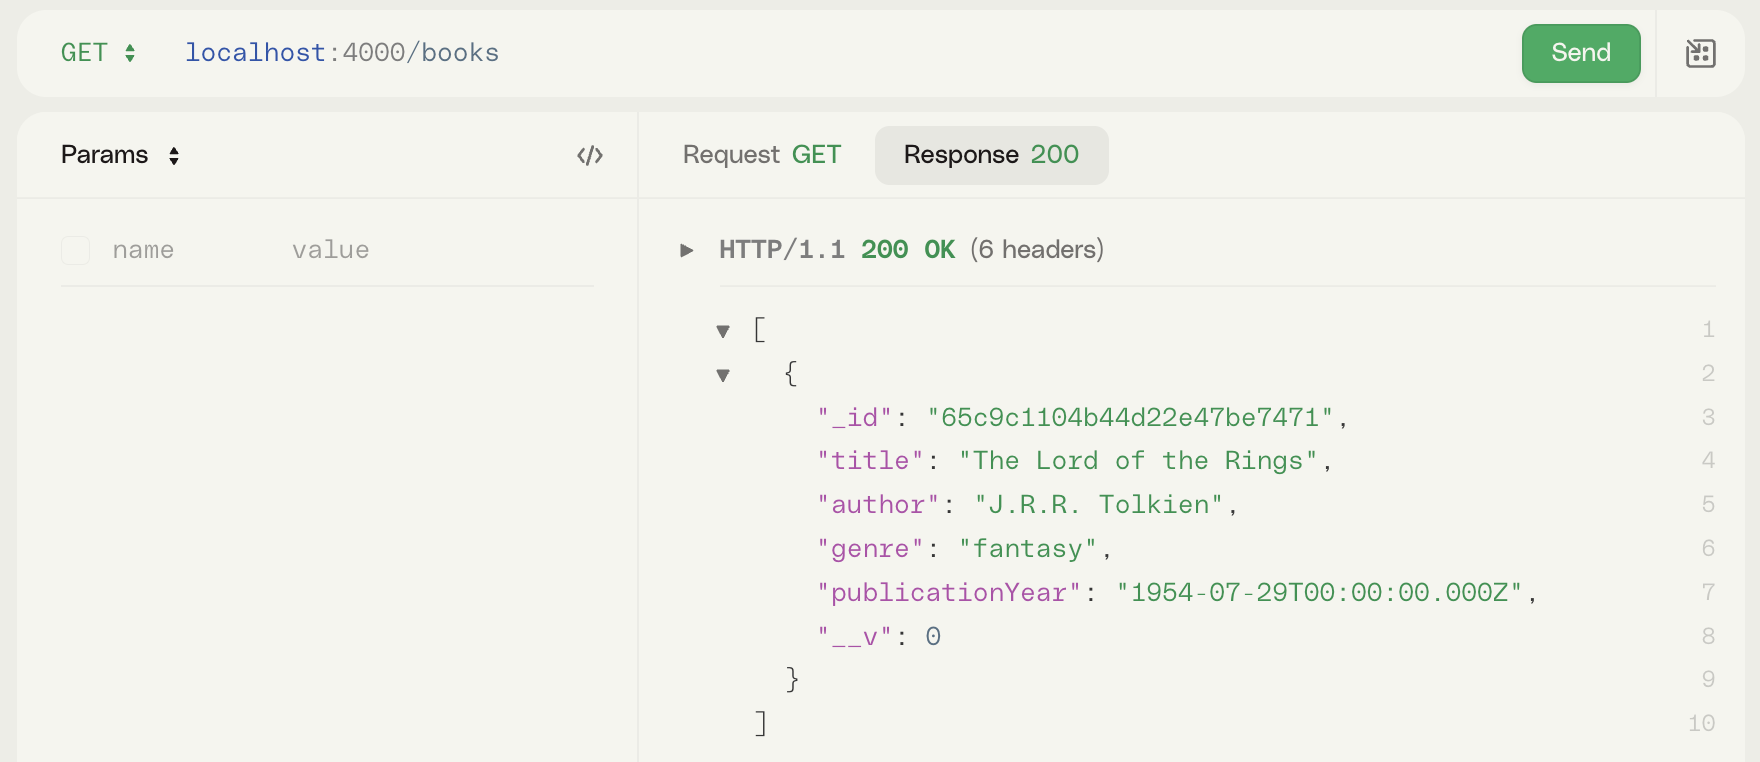Click the "J.R.R. Tolkien" author value

1098,505
